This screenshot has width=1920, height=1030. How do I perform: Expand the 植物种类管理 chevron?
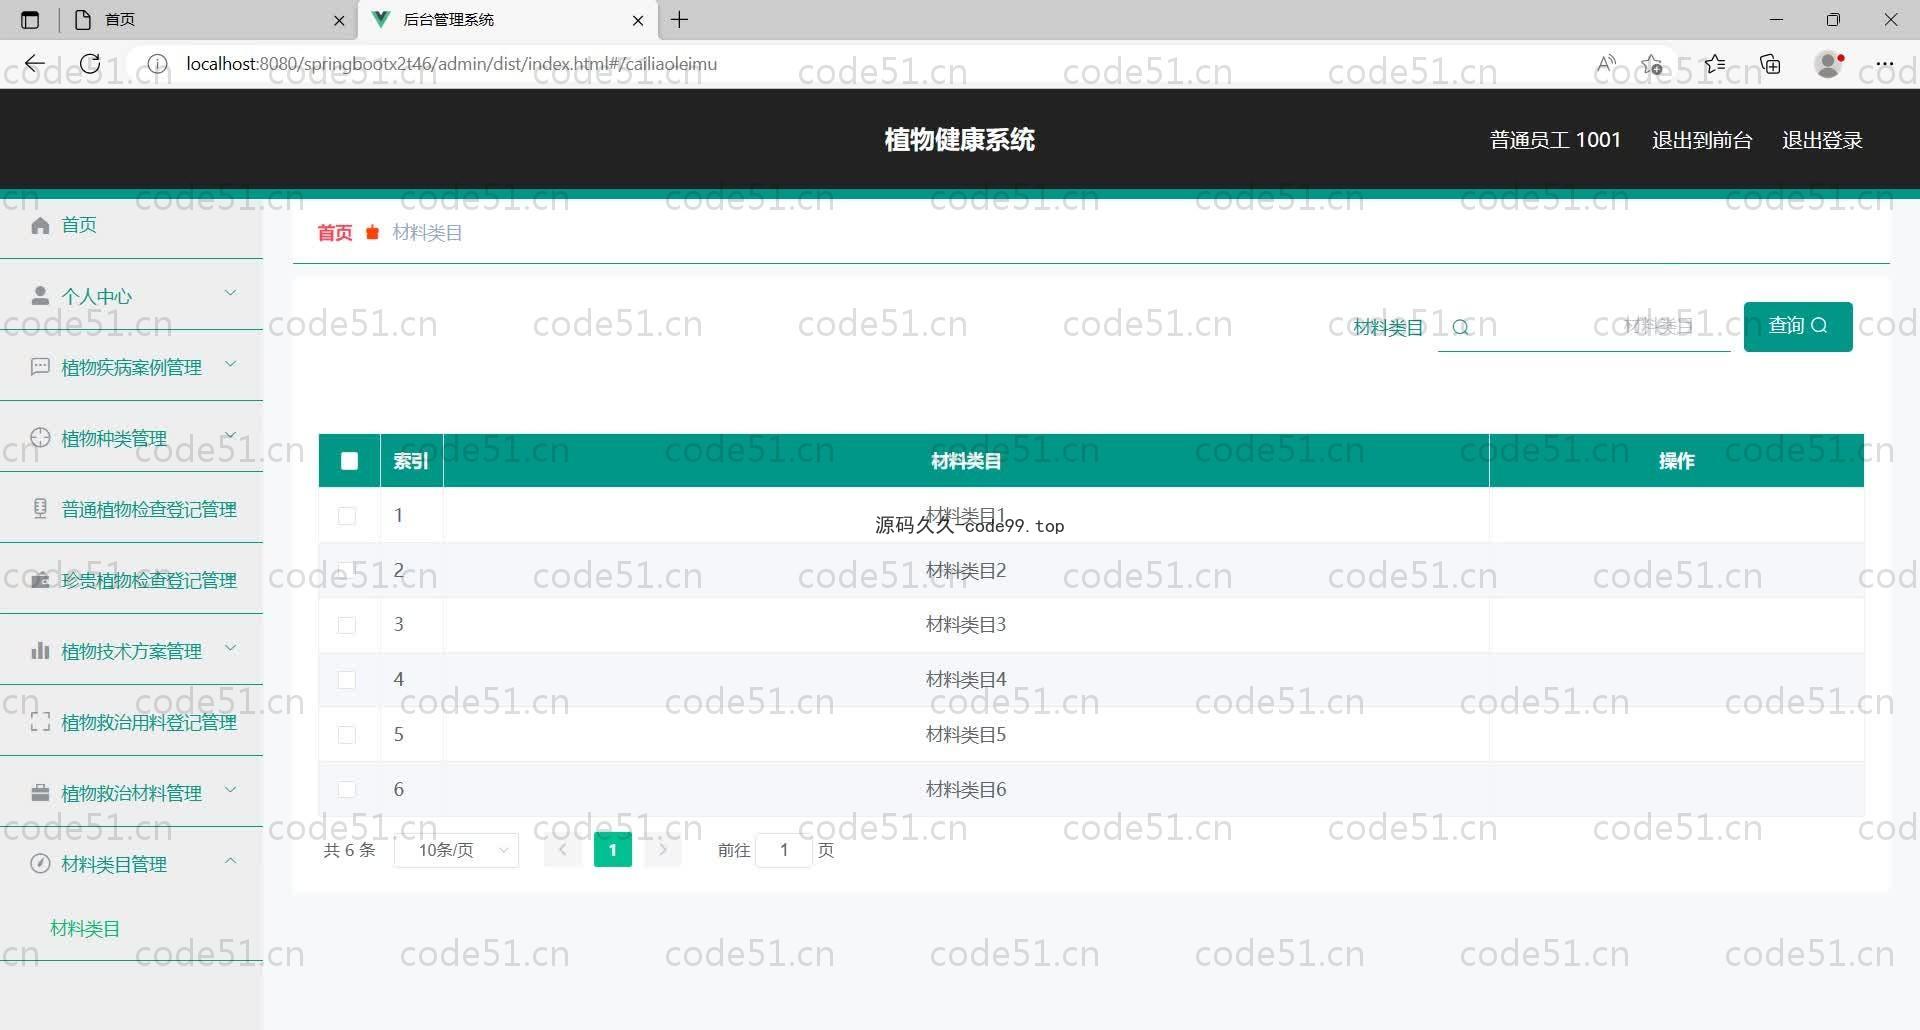click(x=230, y=435)
